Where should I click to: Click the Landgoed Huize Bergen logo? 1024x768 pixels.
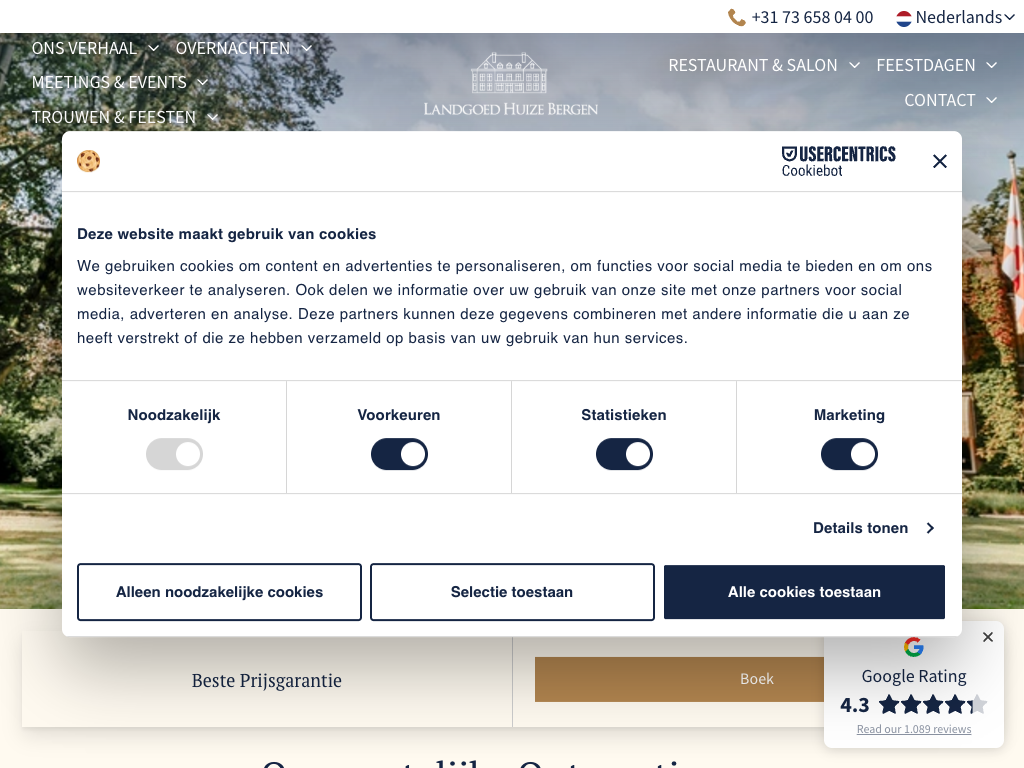click(x=511, y=85)
